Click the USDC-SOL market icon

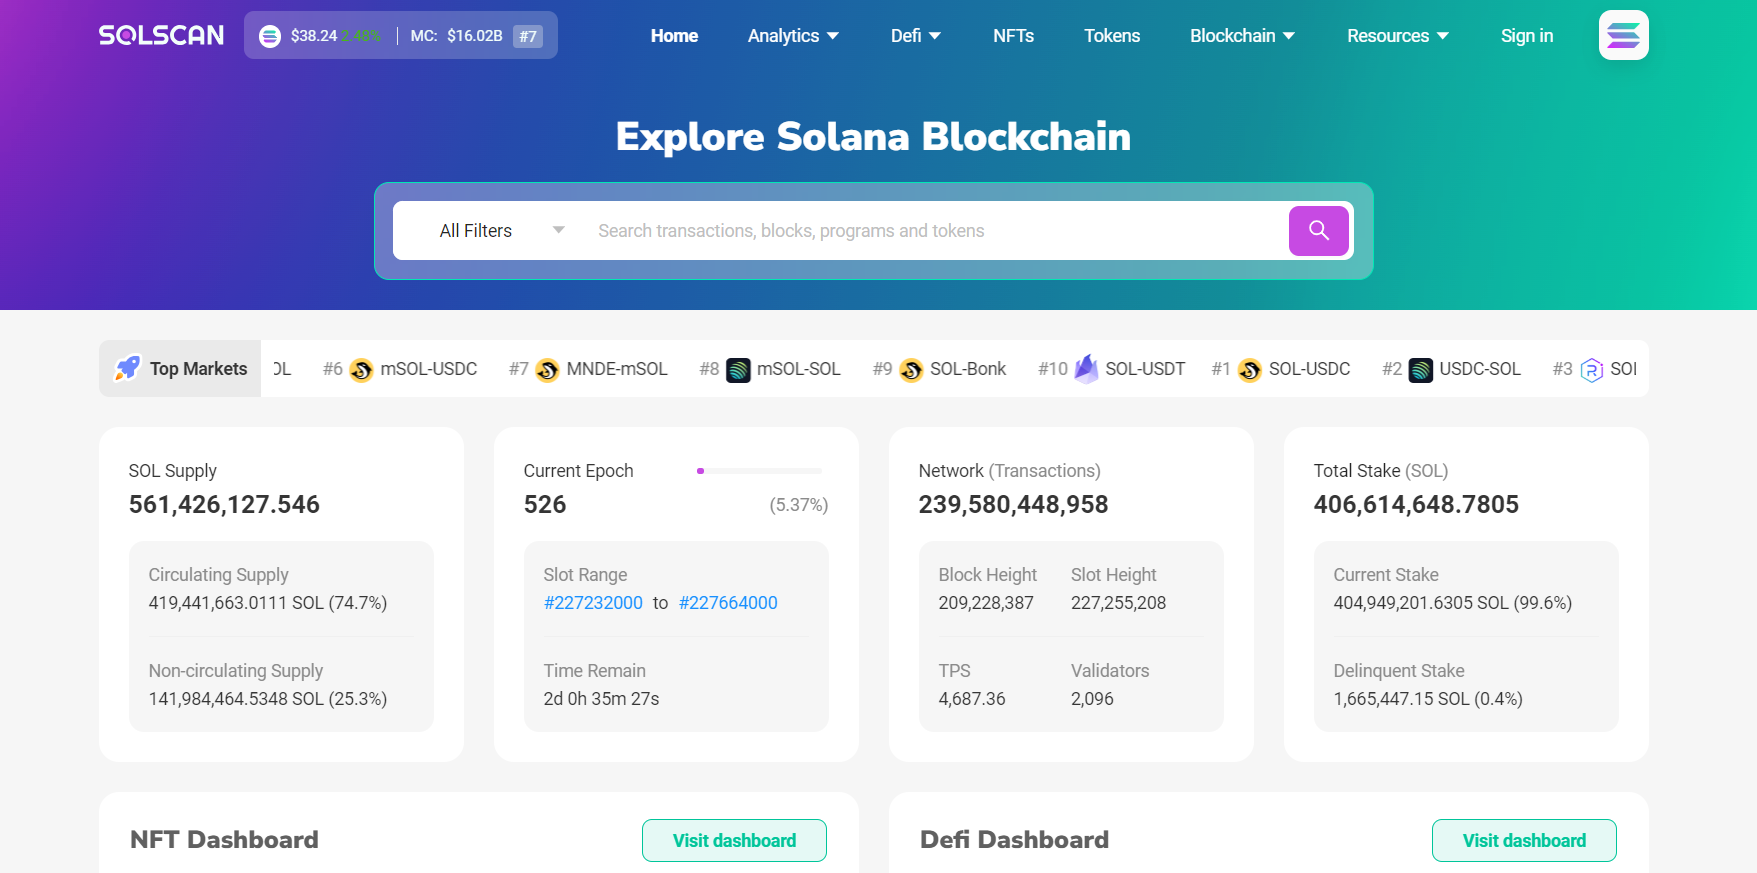[x=1420, y=370]
